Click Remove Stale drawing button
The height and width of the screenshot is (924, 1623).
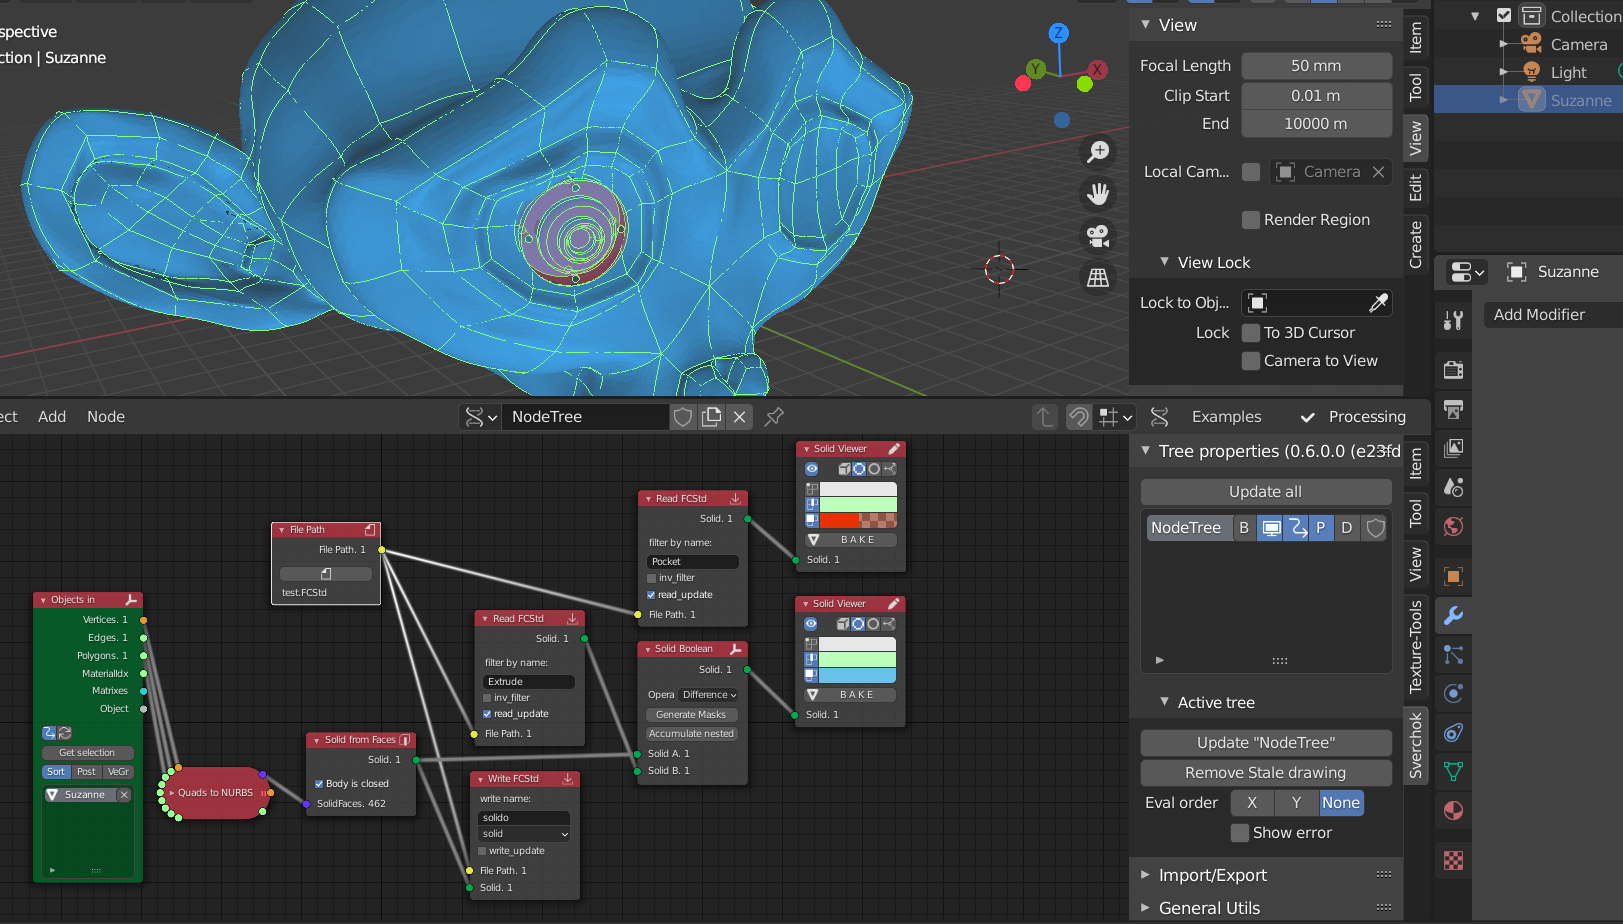pos(1266,773)
